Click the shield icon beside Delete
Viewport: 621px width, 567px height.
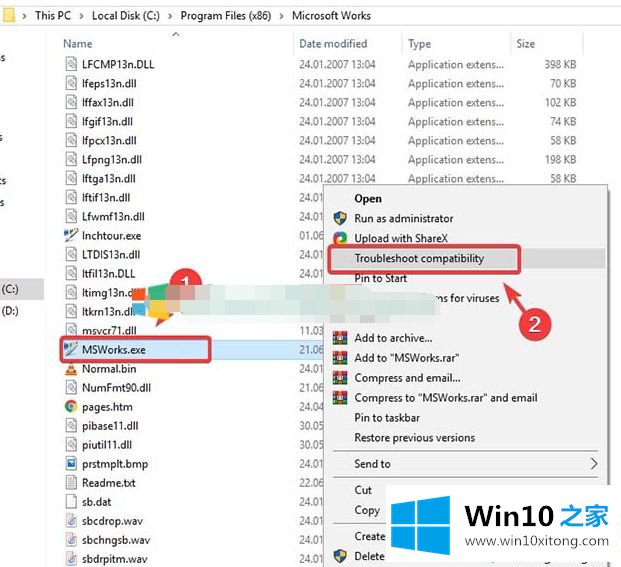click(340, 556)
